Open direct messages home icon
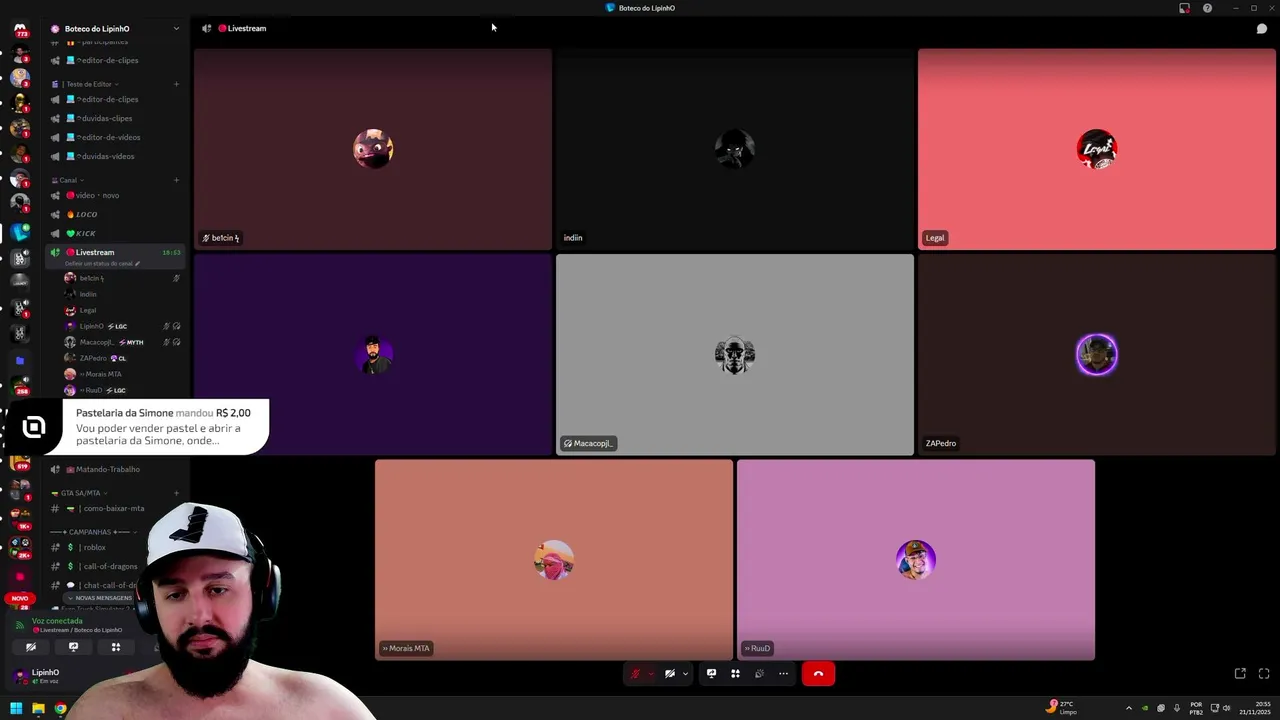The height and width of the screenshot is (720, 1280). (x=20, y=29)
